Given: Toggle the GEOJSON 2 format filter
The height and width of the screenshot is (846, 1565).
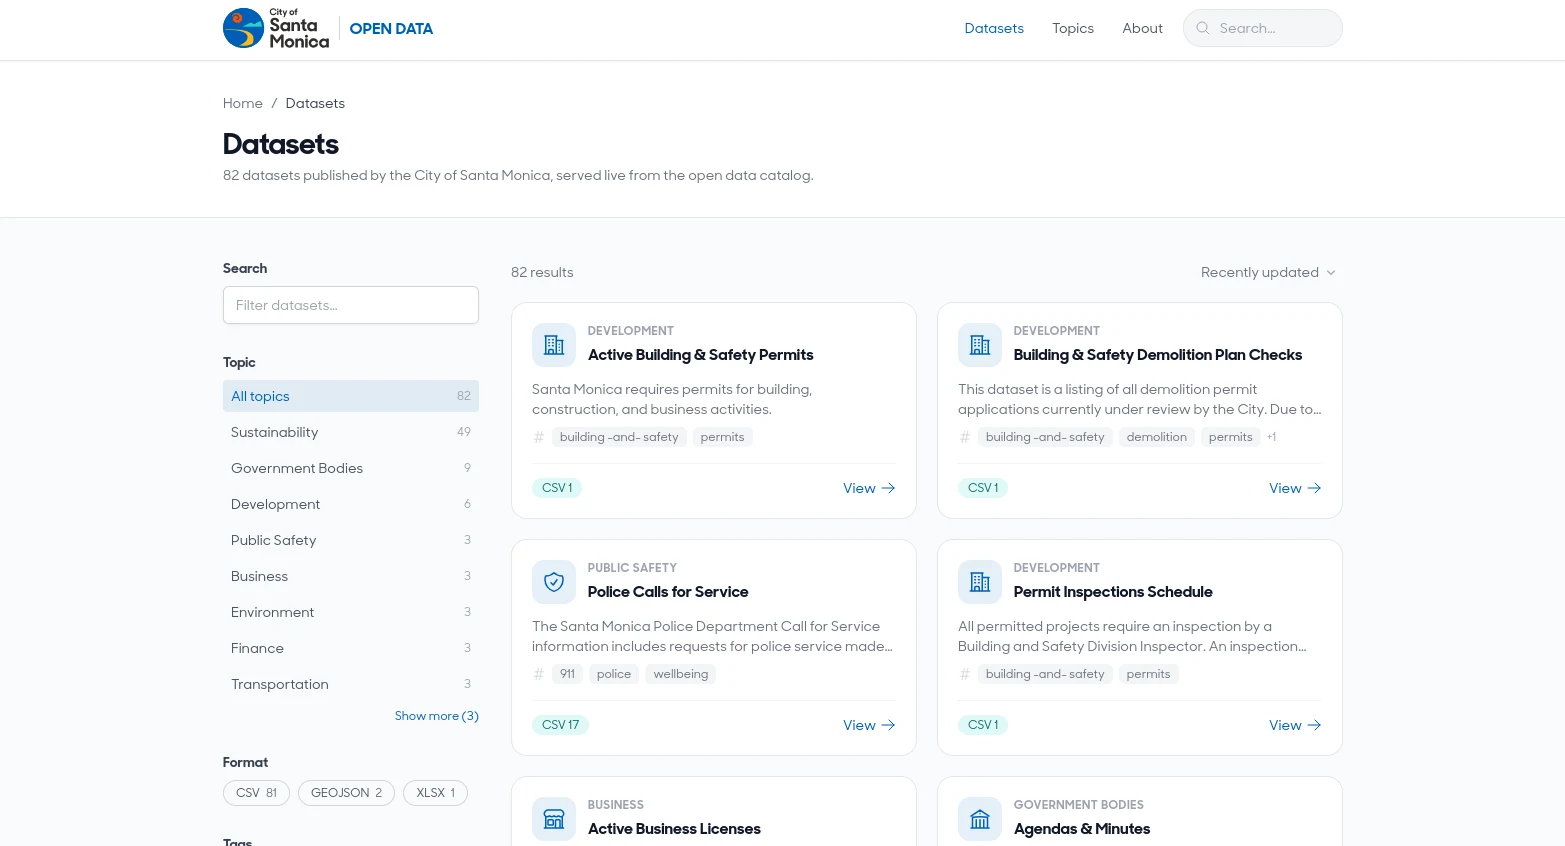Looking at the screenshot, I should click(346, 793).
